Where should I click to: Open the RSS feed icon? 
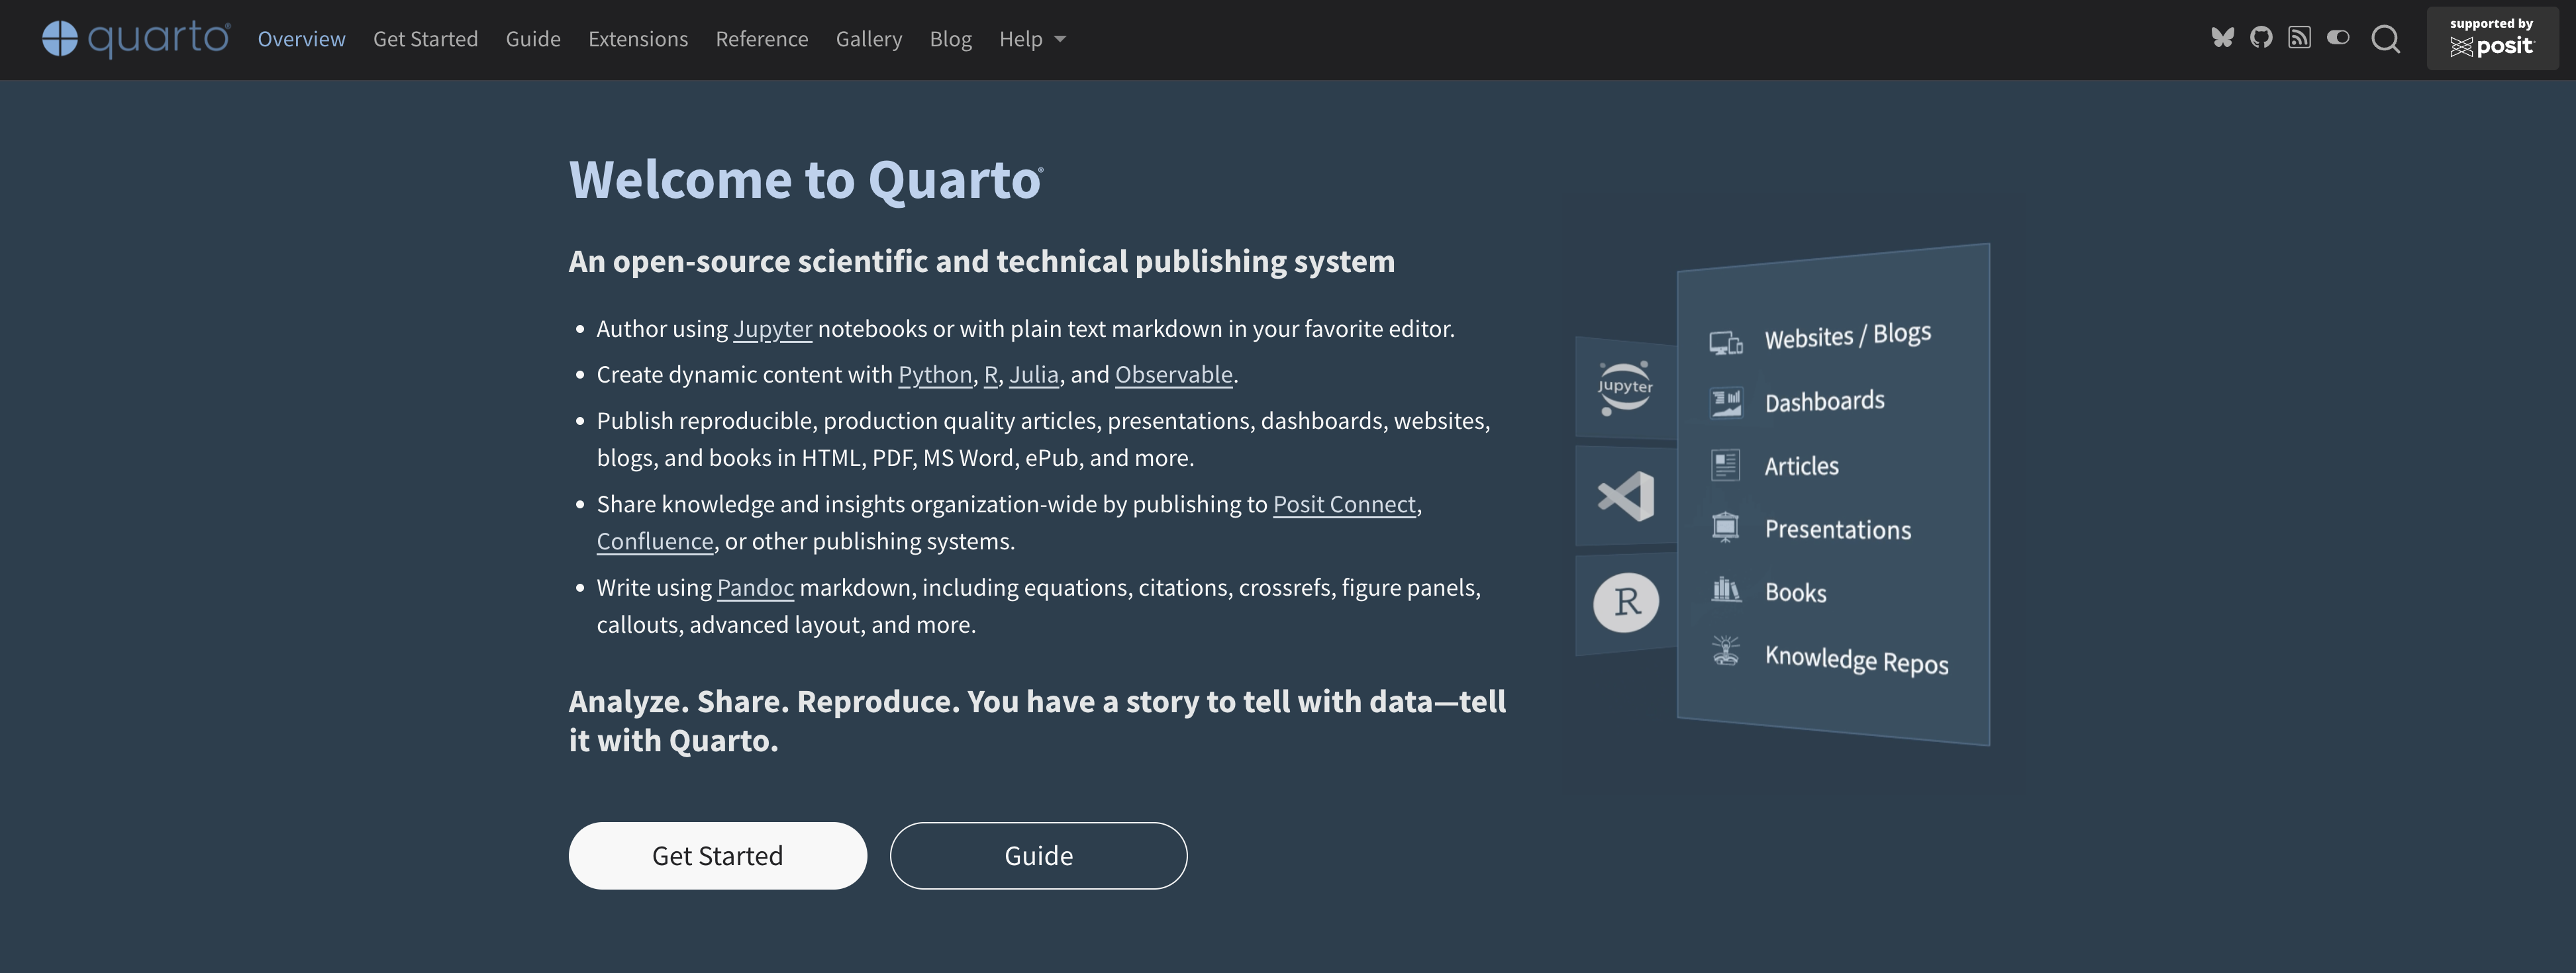click(x=2299, y=38)
